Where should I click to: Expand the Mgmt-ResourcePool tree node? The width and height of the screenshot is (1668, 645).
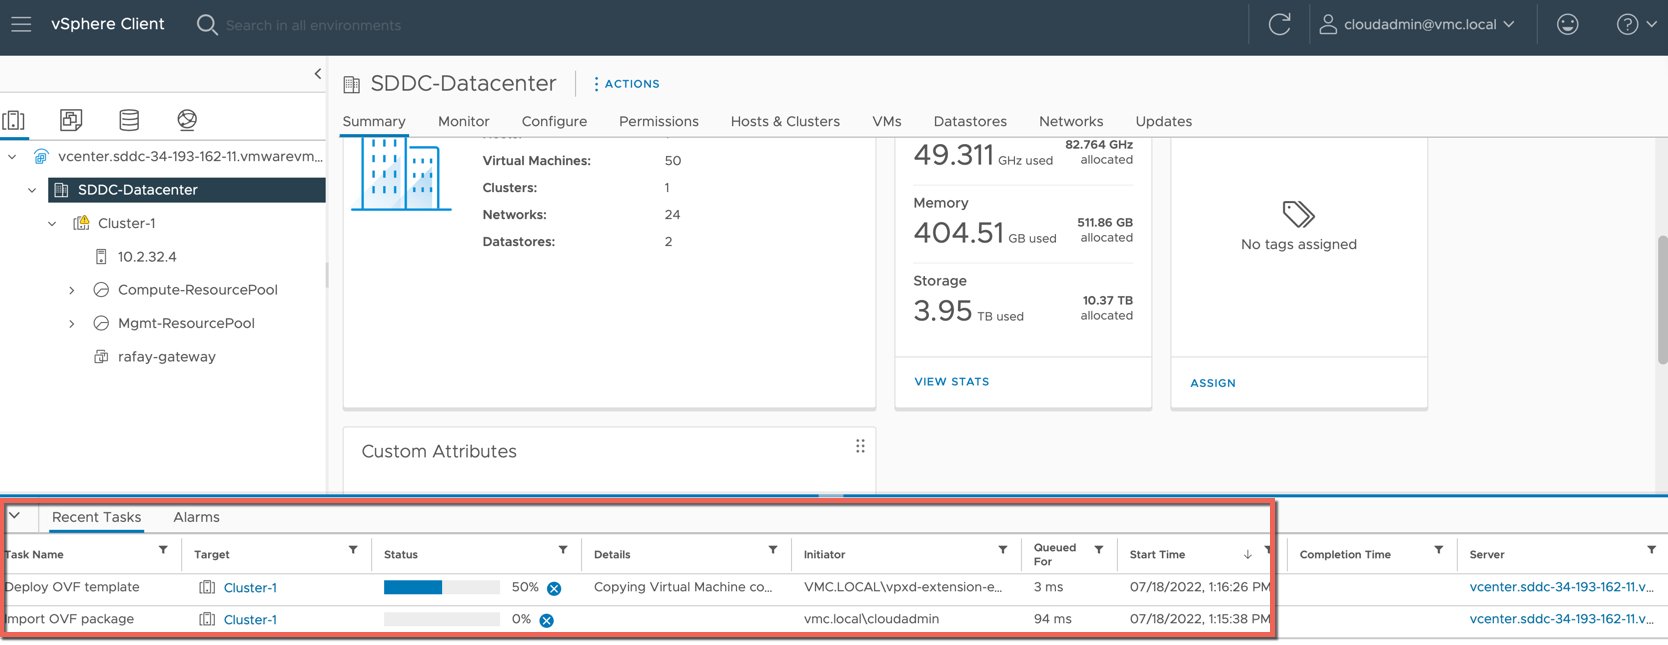pos(72,324)
